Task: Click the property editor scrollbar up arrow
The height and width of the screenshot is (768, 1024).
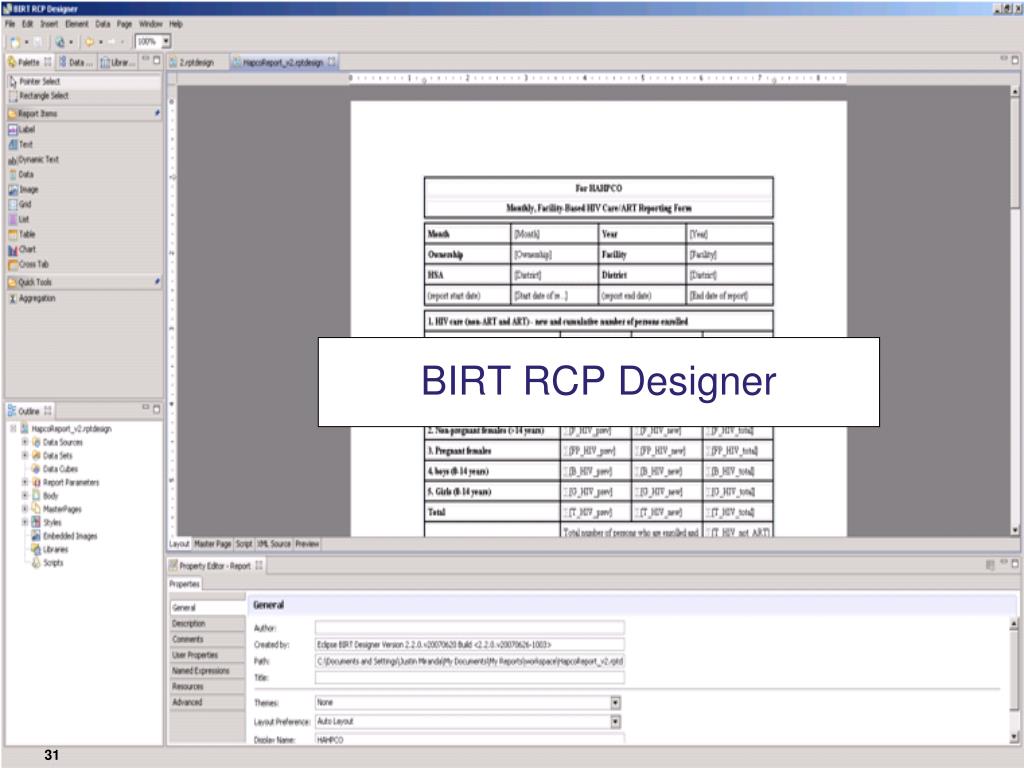Action: [x=1014, y=625]
